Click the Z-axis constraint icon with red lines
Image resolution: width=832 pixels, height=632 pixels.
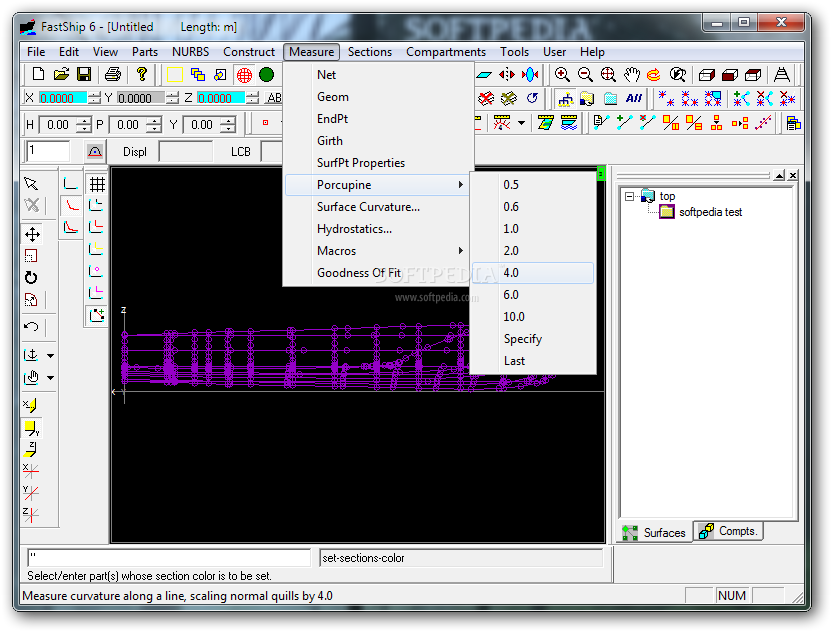[x=31, y=514]
